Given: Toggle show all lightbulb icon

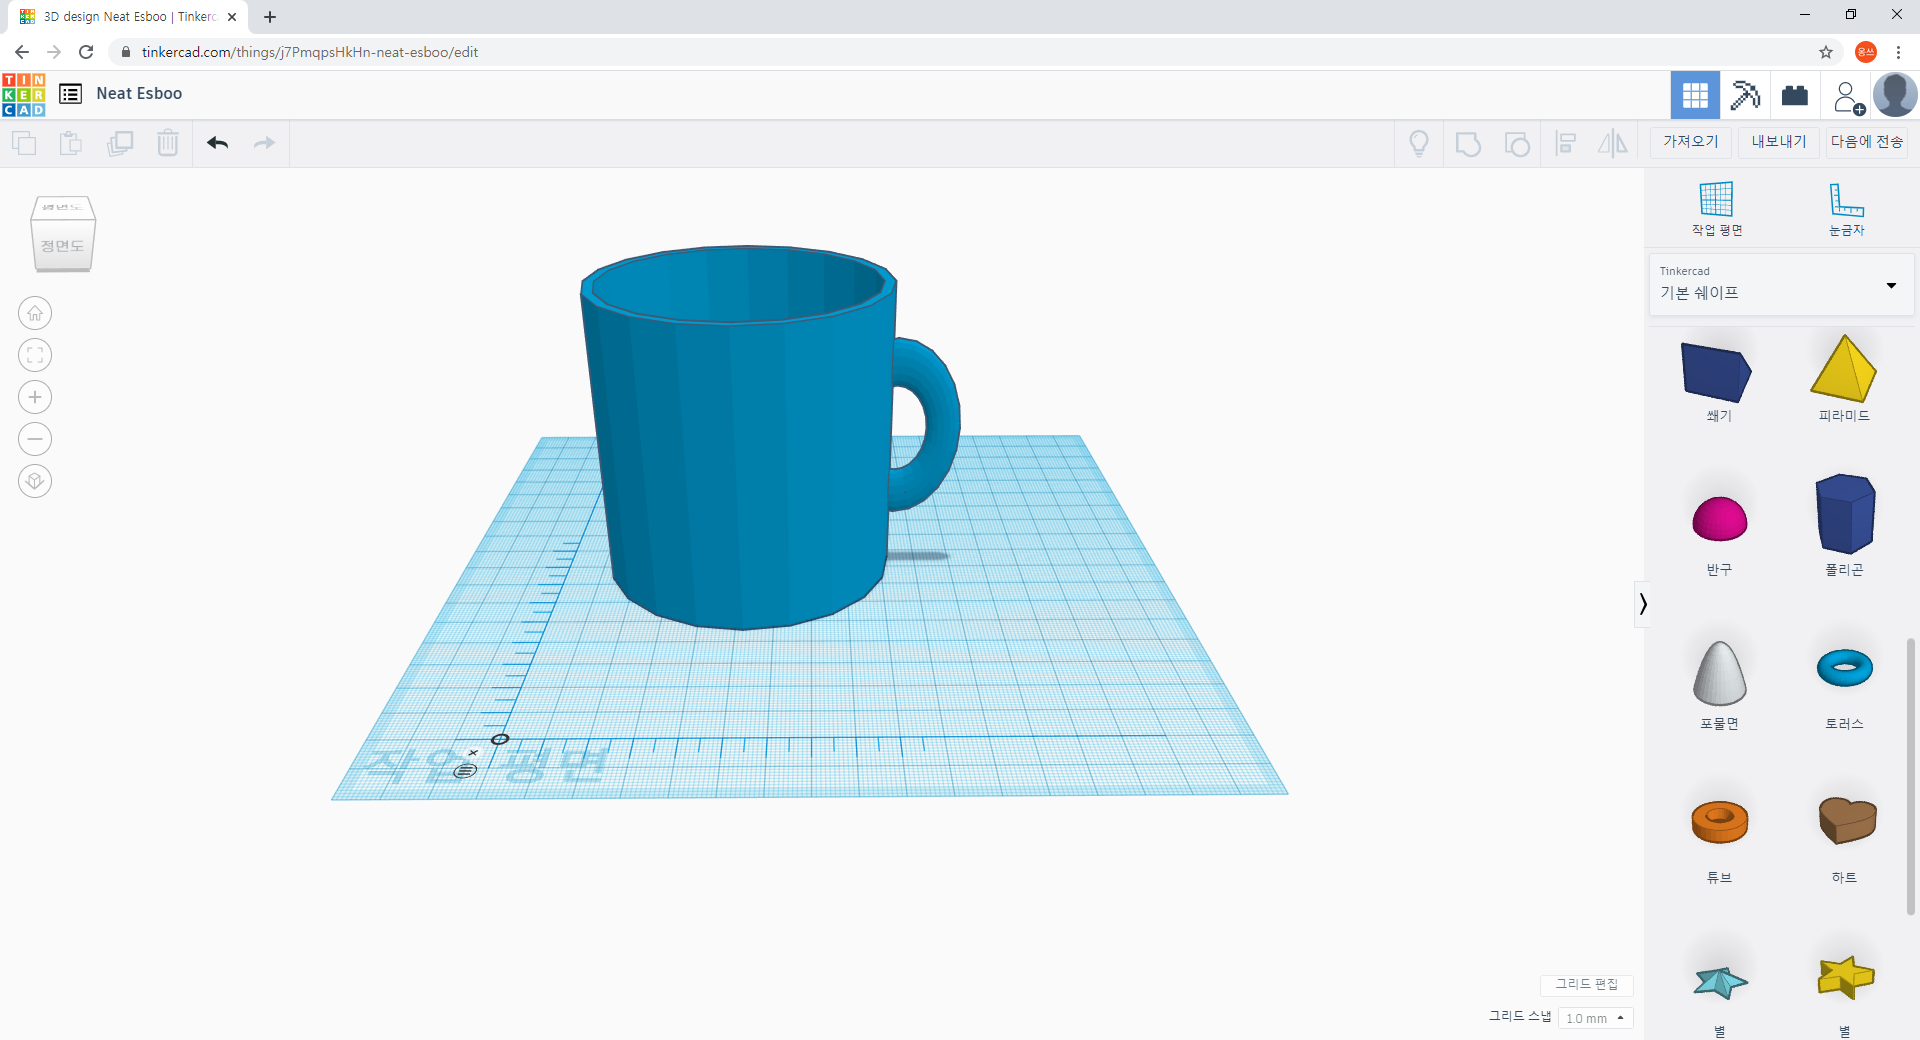Looking at the screenshot, I should coord(1419,144).
